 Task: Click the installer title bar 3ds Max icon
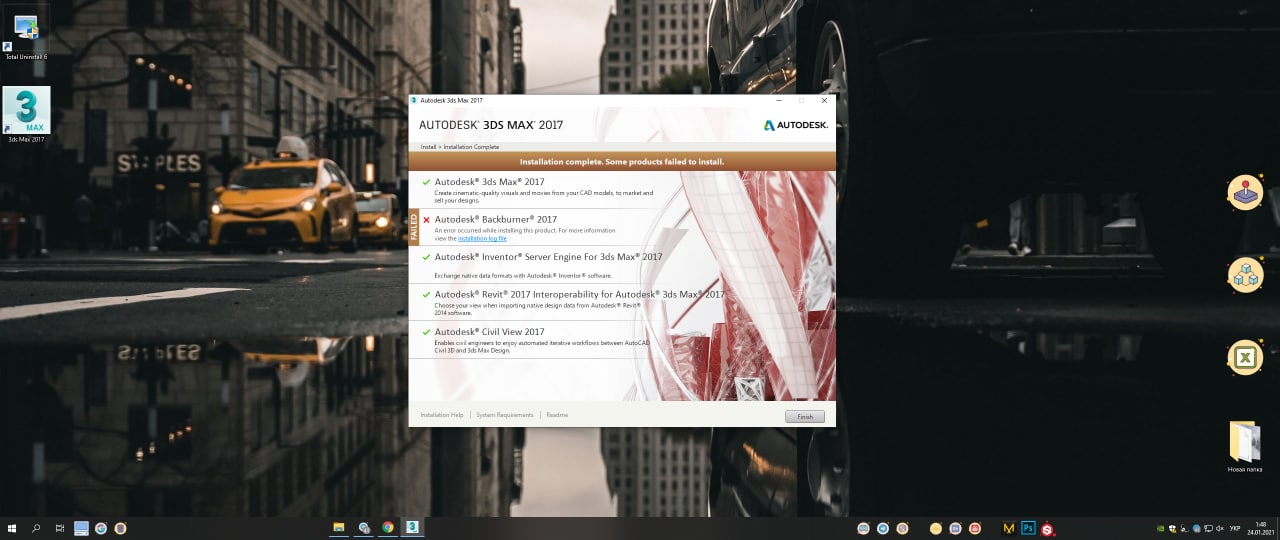click(414, 100)
